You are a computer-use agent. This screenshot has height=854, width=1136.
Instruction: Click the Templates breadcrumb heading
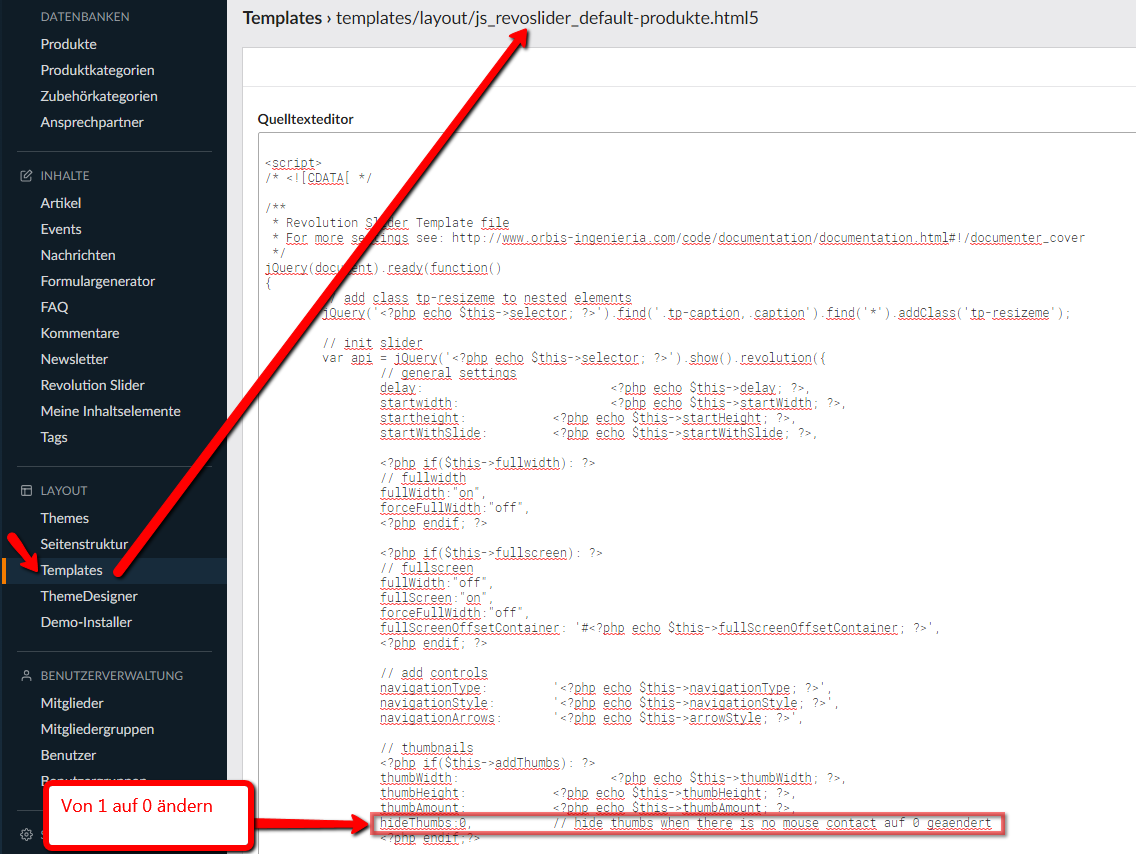click(x=282, y=18)
